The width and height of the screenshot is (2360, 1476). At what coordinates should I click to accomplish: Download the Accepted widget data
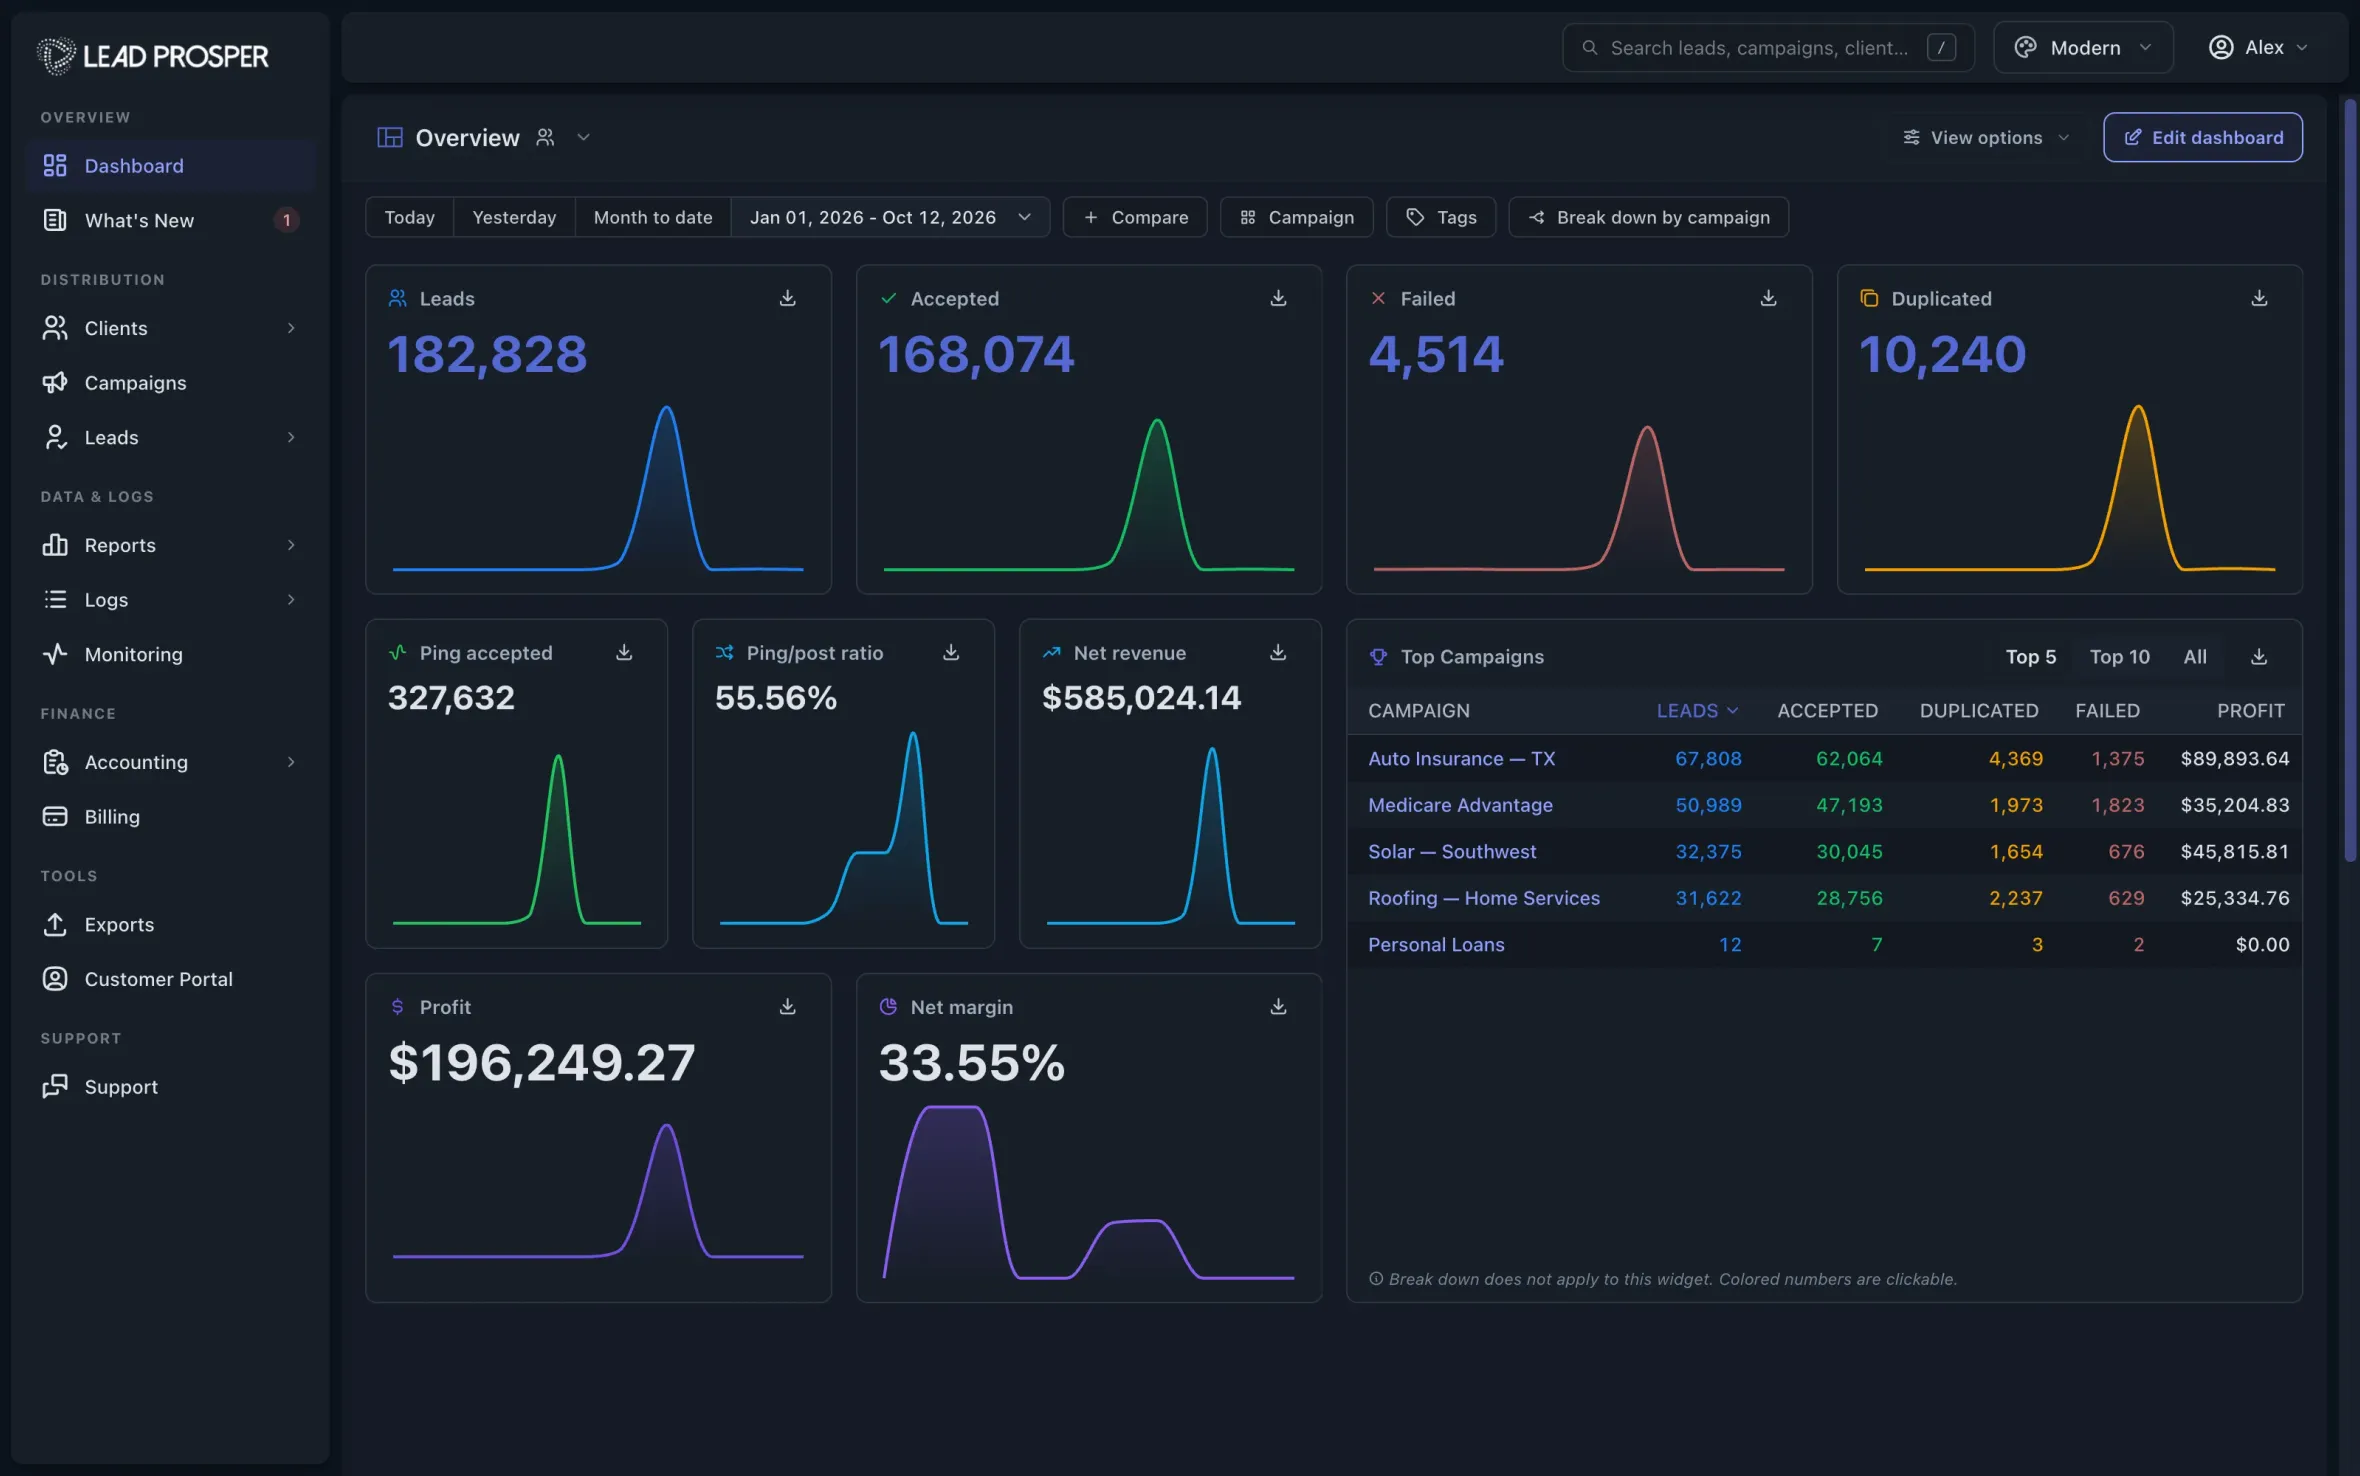coord(1278,298)
